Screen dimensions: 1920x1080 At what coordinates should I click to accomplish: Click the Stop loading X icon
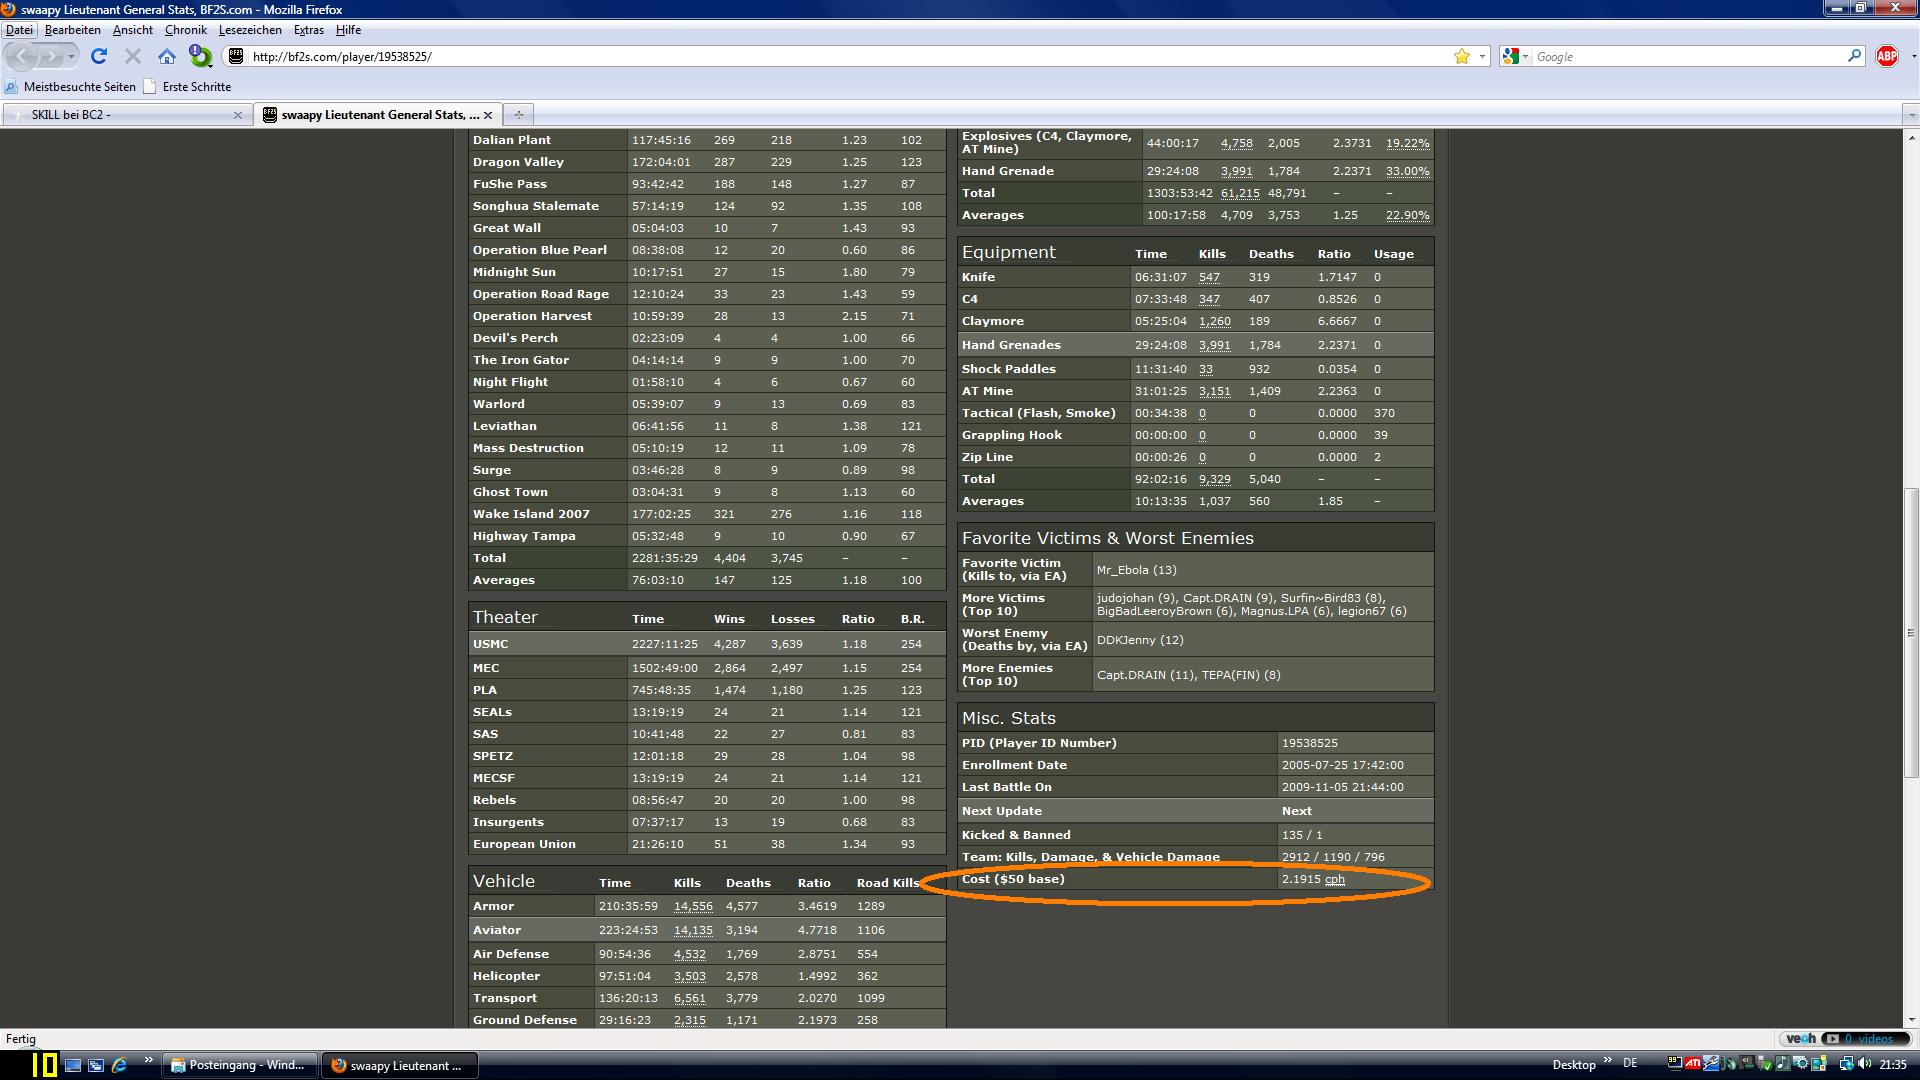tap(133, 57)
